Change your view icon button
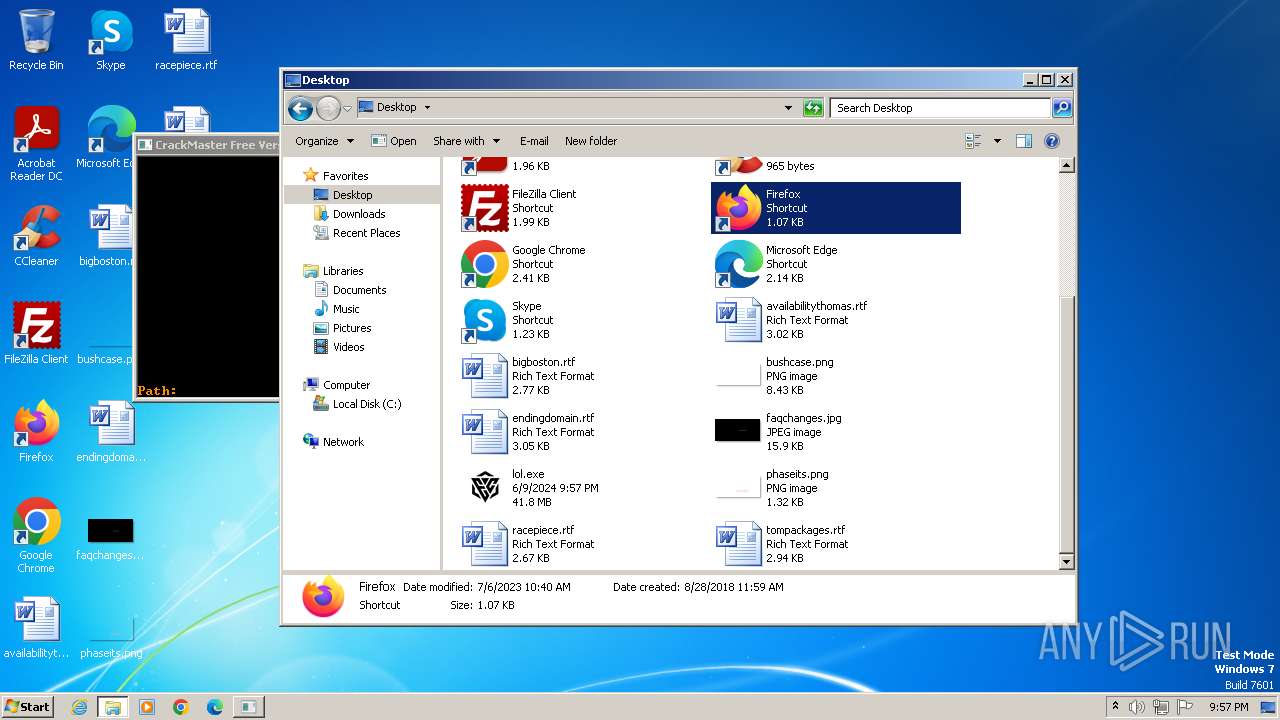 (973, 141)
